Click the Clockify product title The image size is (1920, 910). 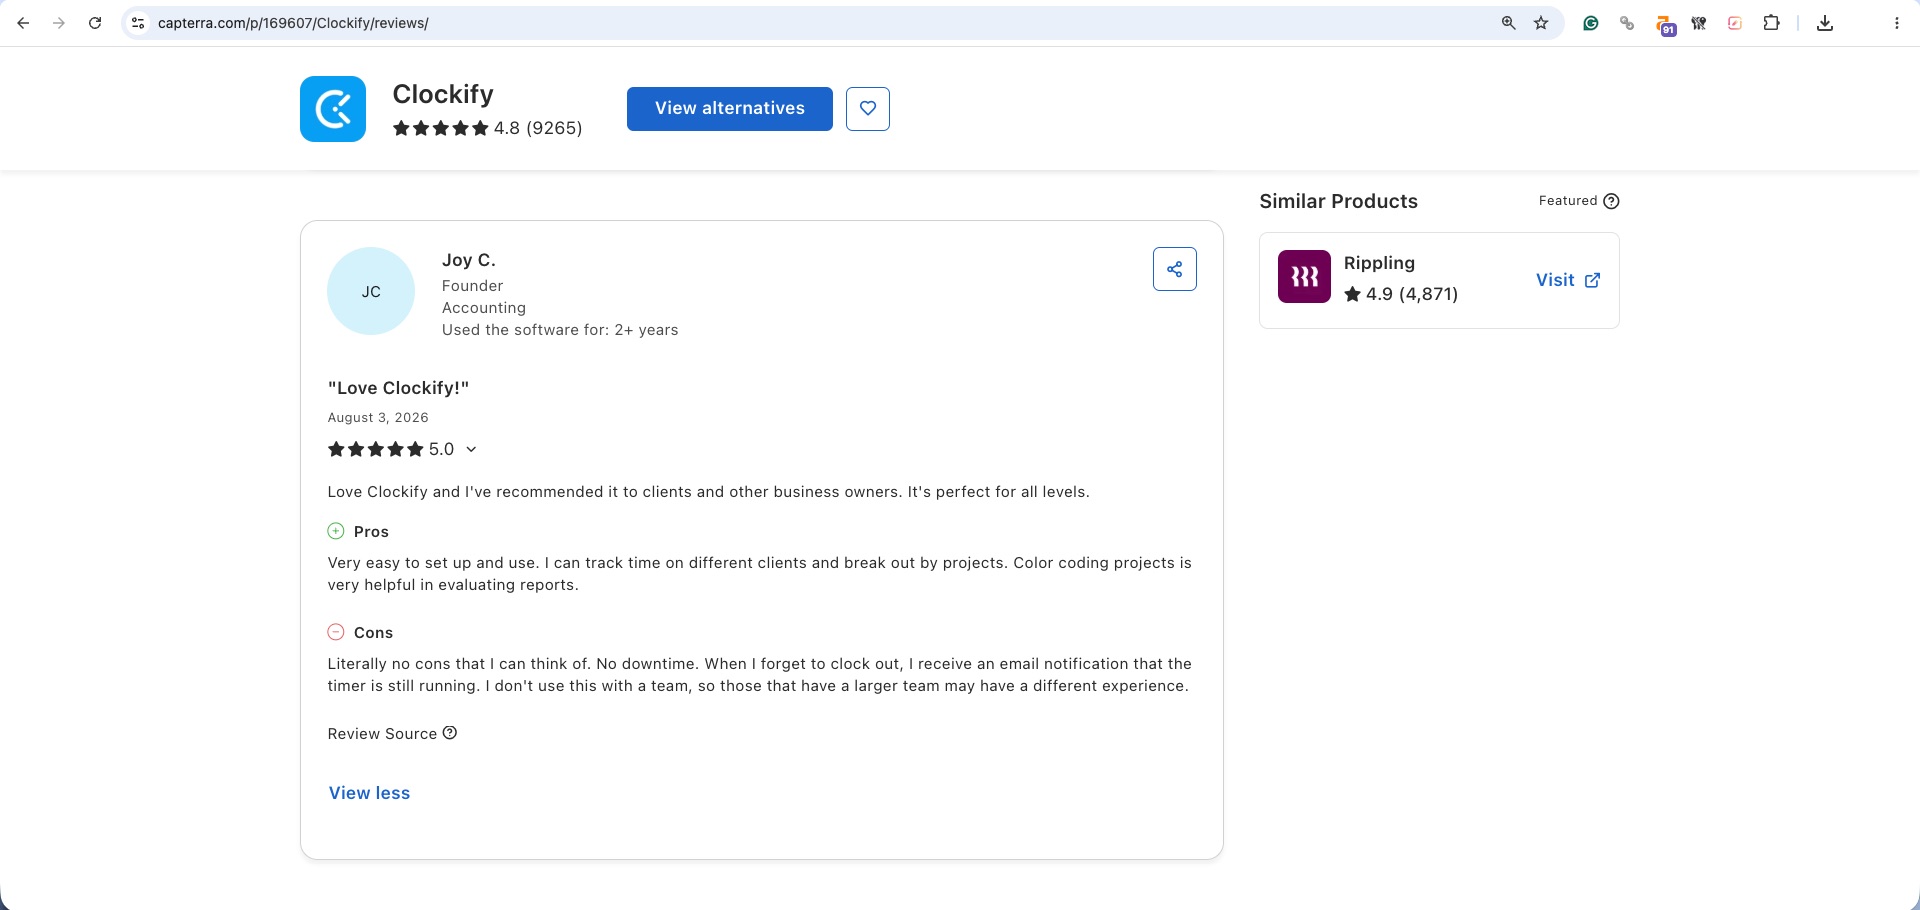point(443,94)
